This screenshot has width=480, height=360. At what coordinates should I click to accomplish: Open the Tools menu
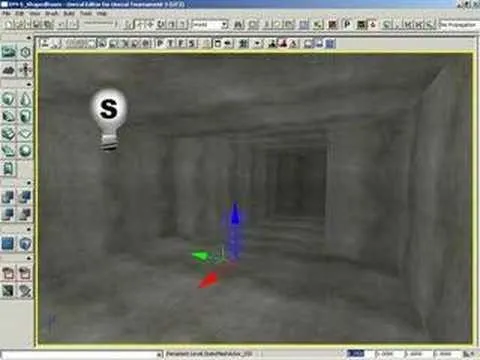[86, 13]
